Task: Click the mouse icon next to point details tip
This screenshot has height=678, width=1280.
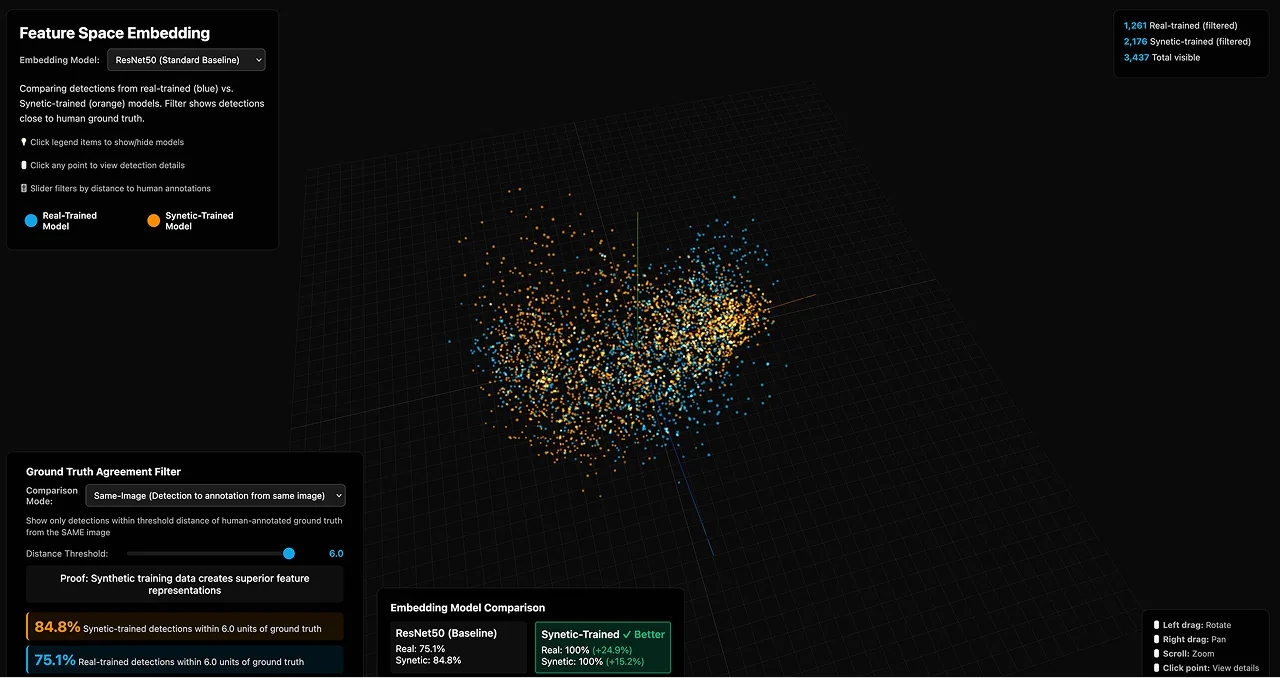Action: tap(24, 166)
